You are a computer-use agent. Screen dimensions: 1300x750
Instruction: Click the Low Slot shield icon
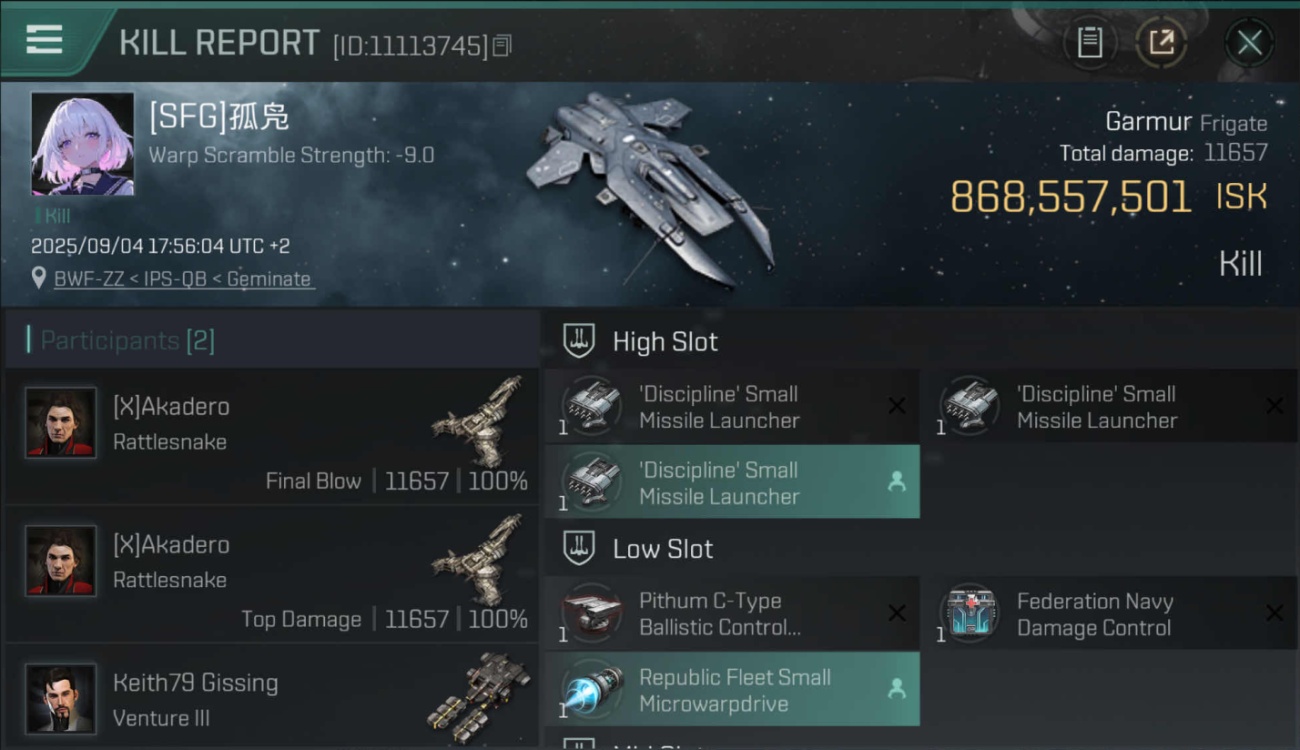click(x=579, y=548)
